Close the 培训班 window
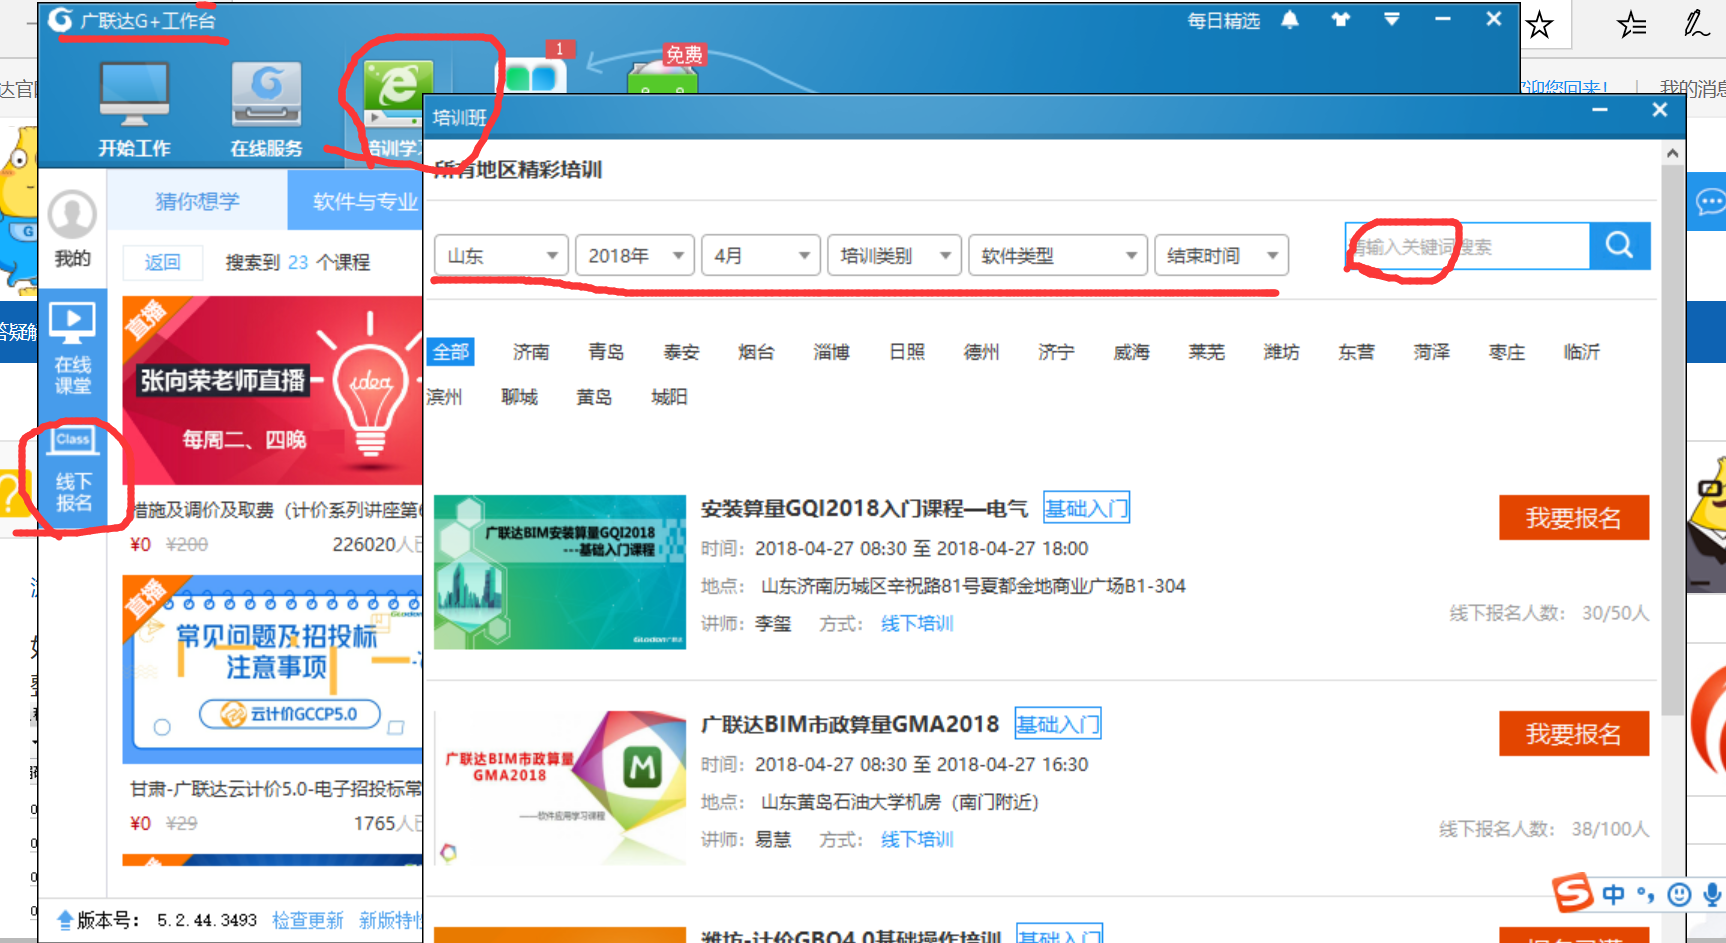This screenshot has height=943, width=1726. [x=1660, y=110]
